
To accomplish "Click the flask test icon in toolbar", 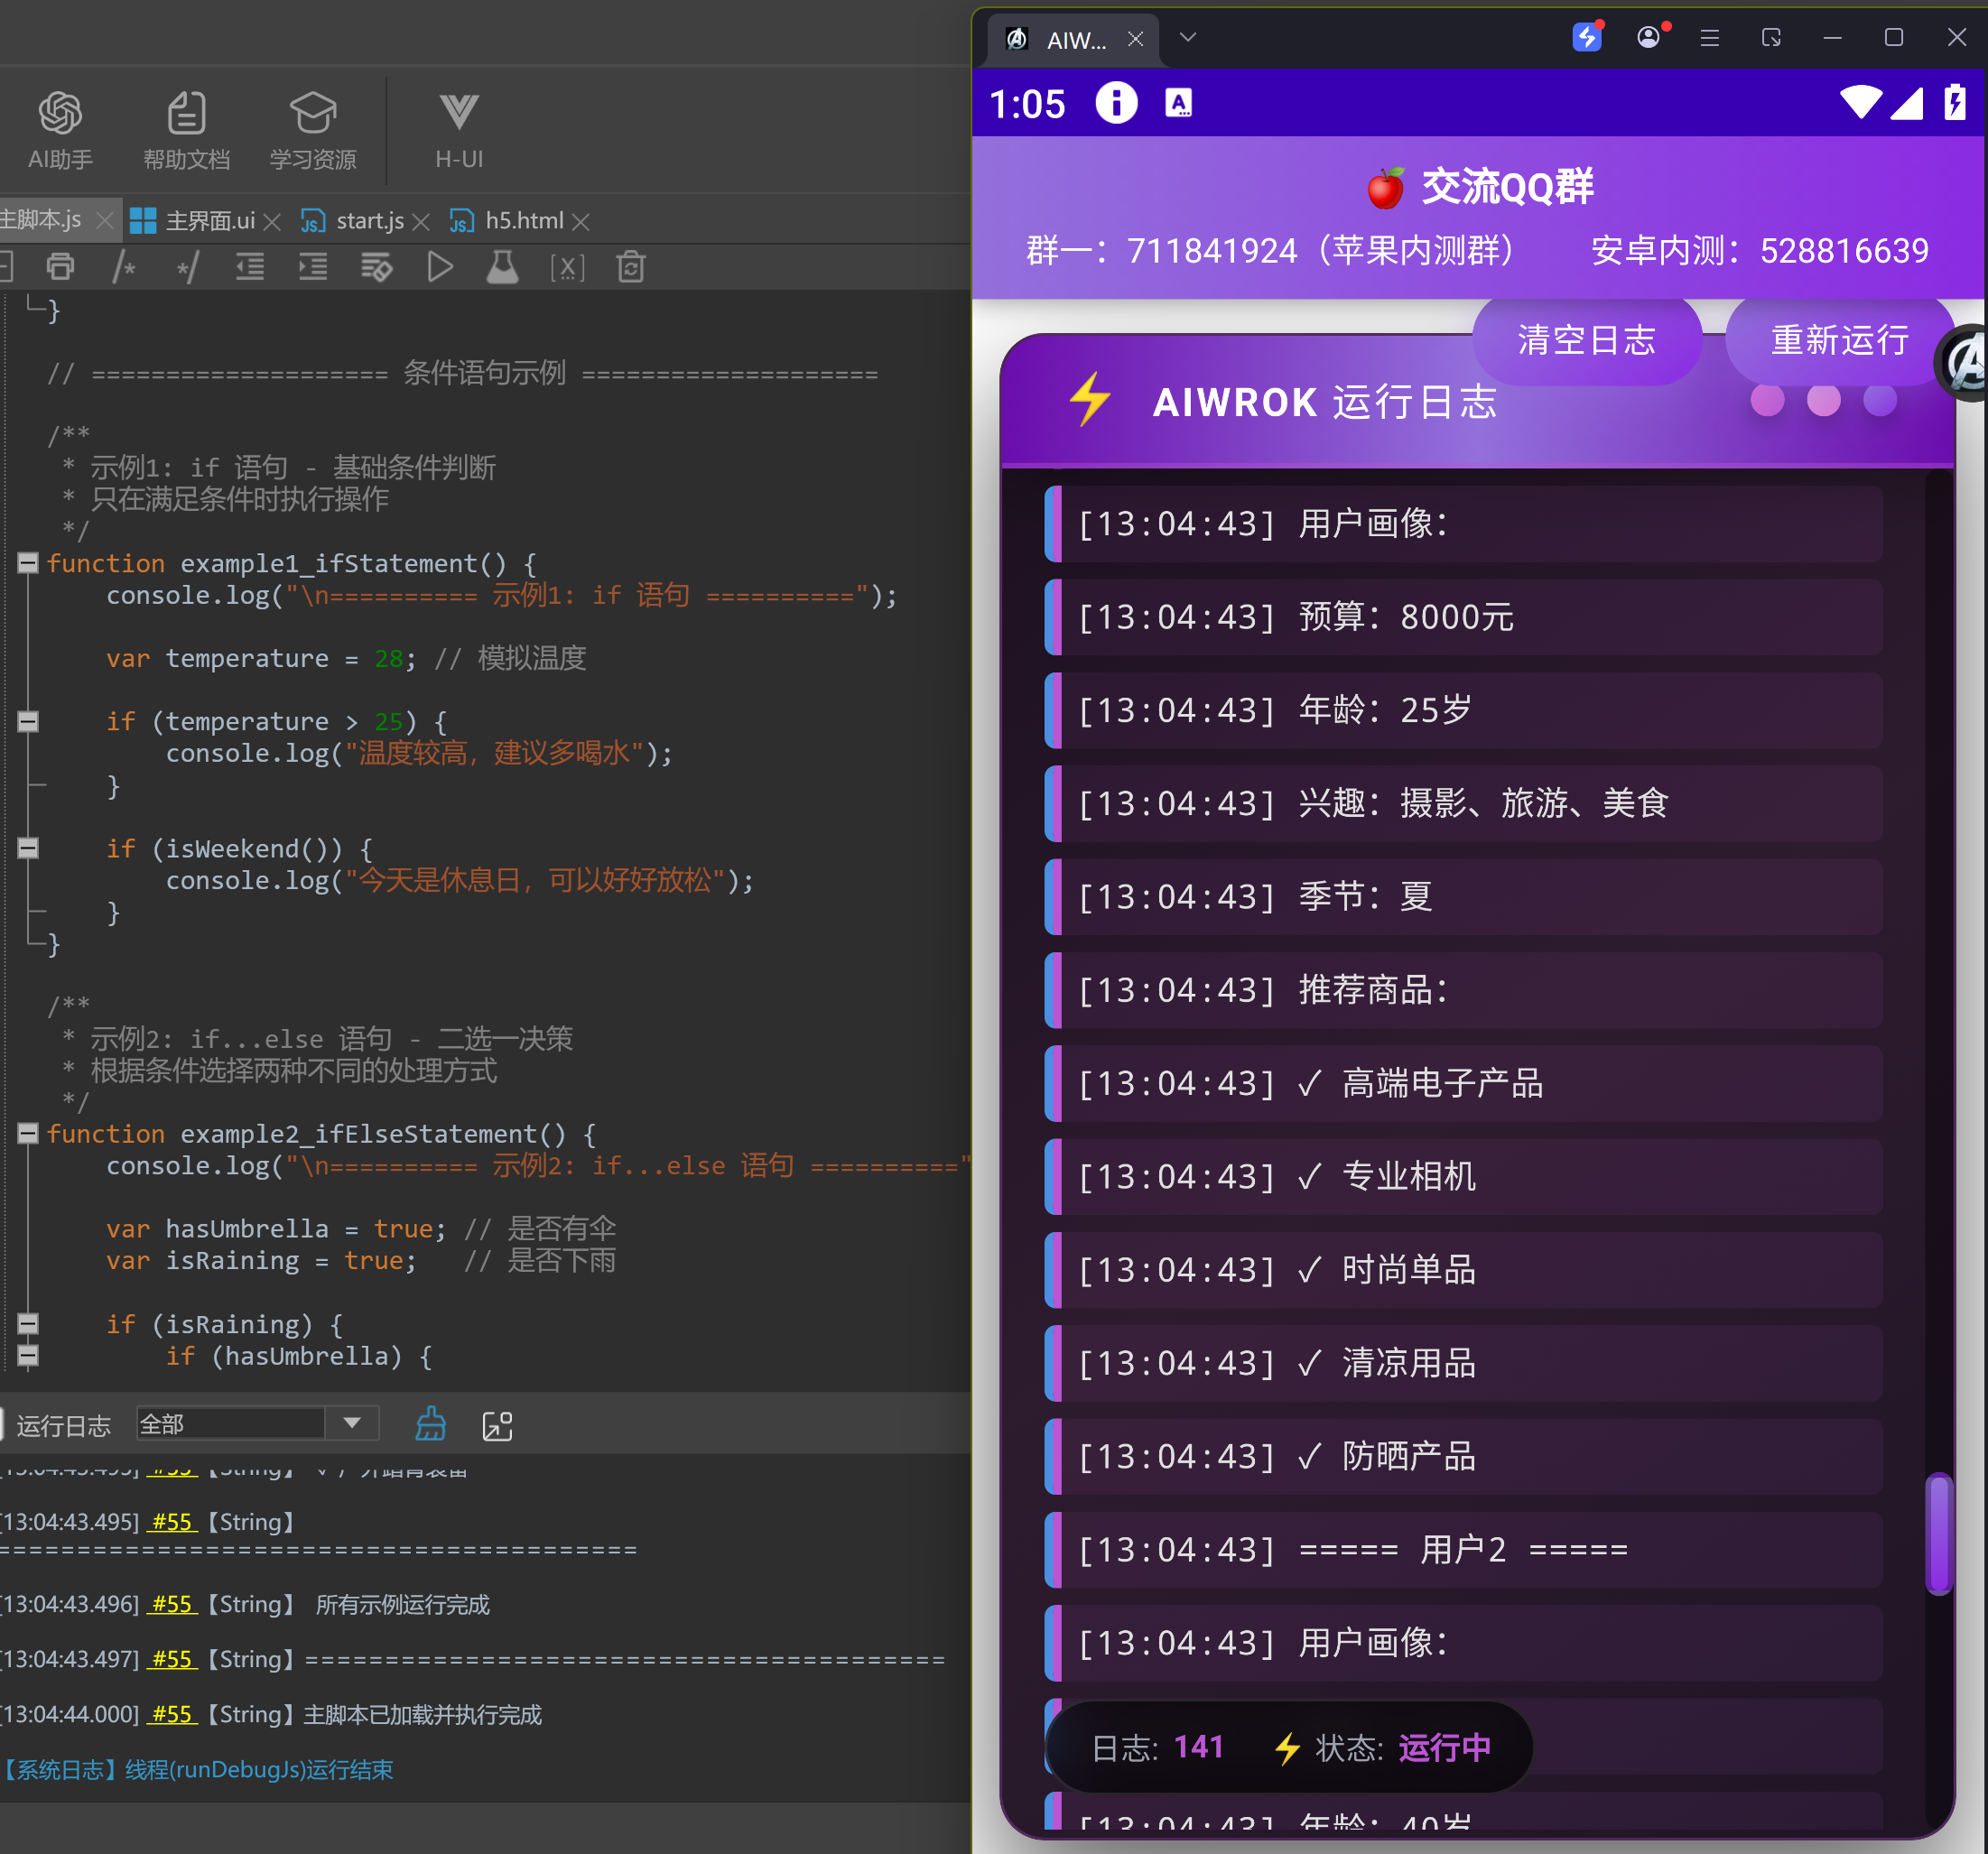I will pyautogui.click(x=502, y=267).
